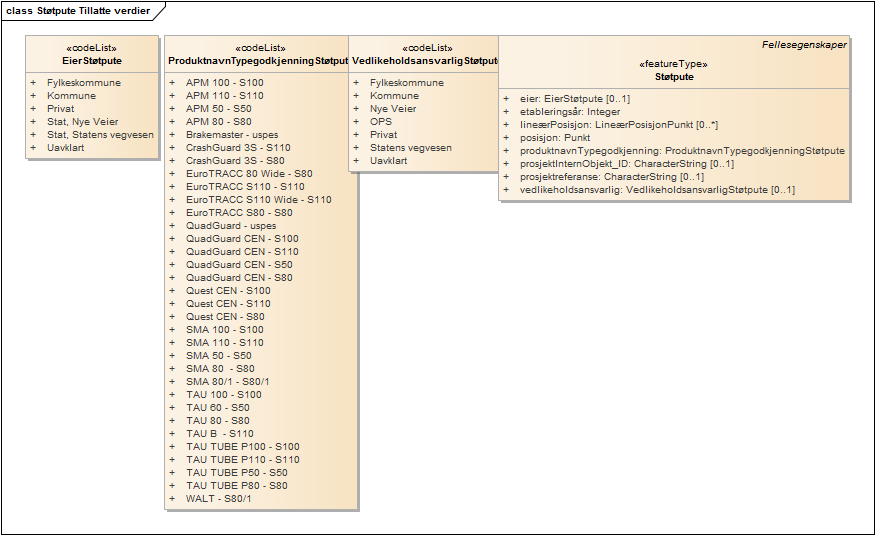The width and height of the screenshot is (875, 535).
Task: Select 'Nye Veier' in VedlikeholdsansvarligStøtpute list
Action: 393,109
